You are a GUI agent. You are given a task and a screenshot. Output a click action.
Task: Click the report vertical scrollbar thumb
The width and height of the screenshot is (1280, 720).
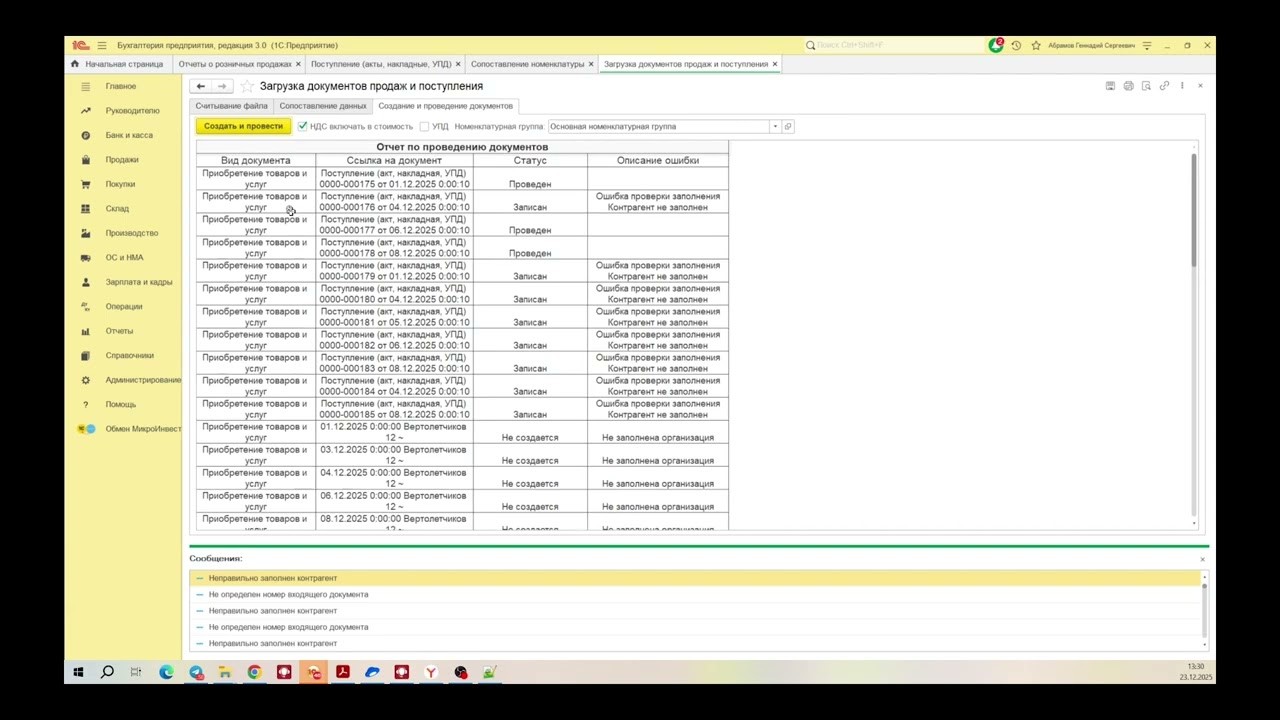pyautogui.click(x=1194, y=210)
